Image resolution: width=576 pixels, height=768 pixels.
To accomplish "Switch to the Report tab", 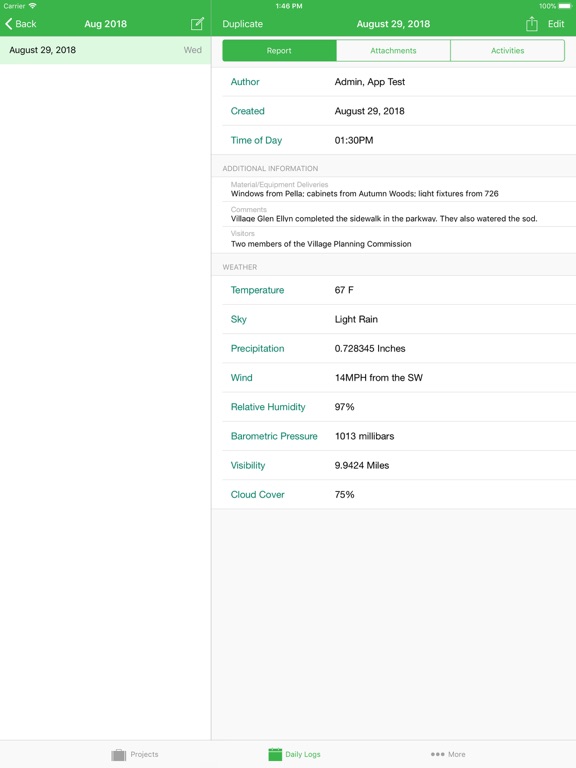I will pos(279,50).
